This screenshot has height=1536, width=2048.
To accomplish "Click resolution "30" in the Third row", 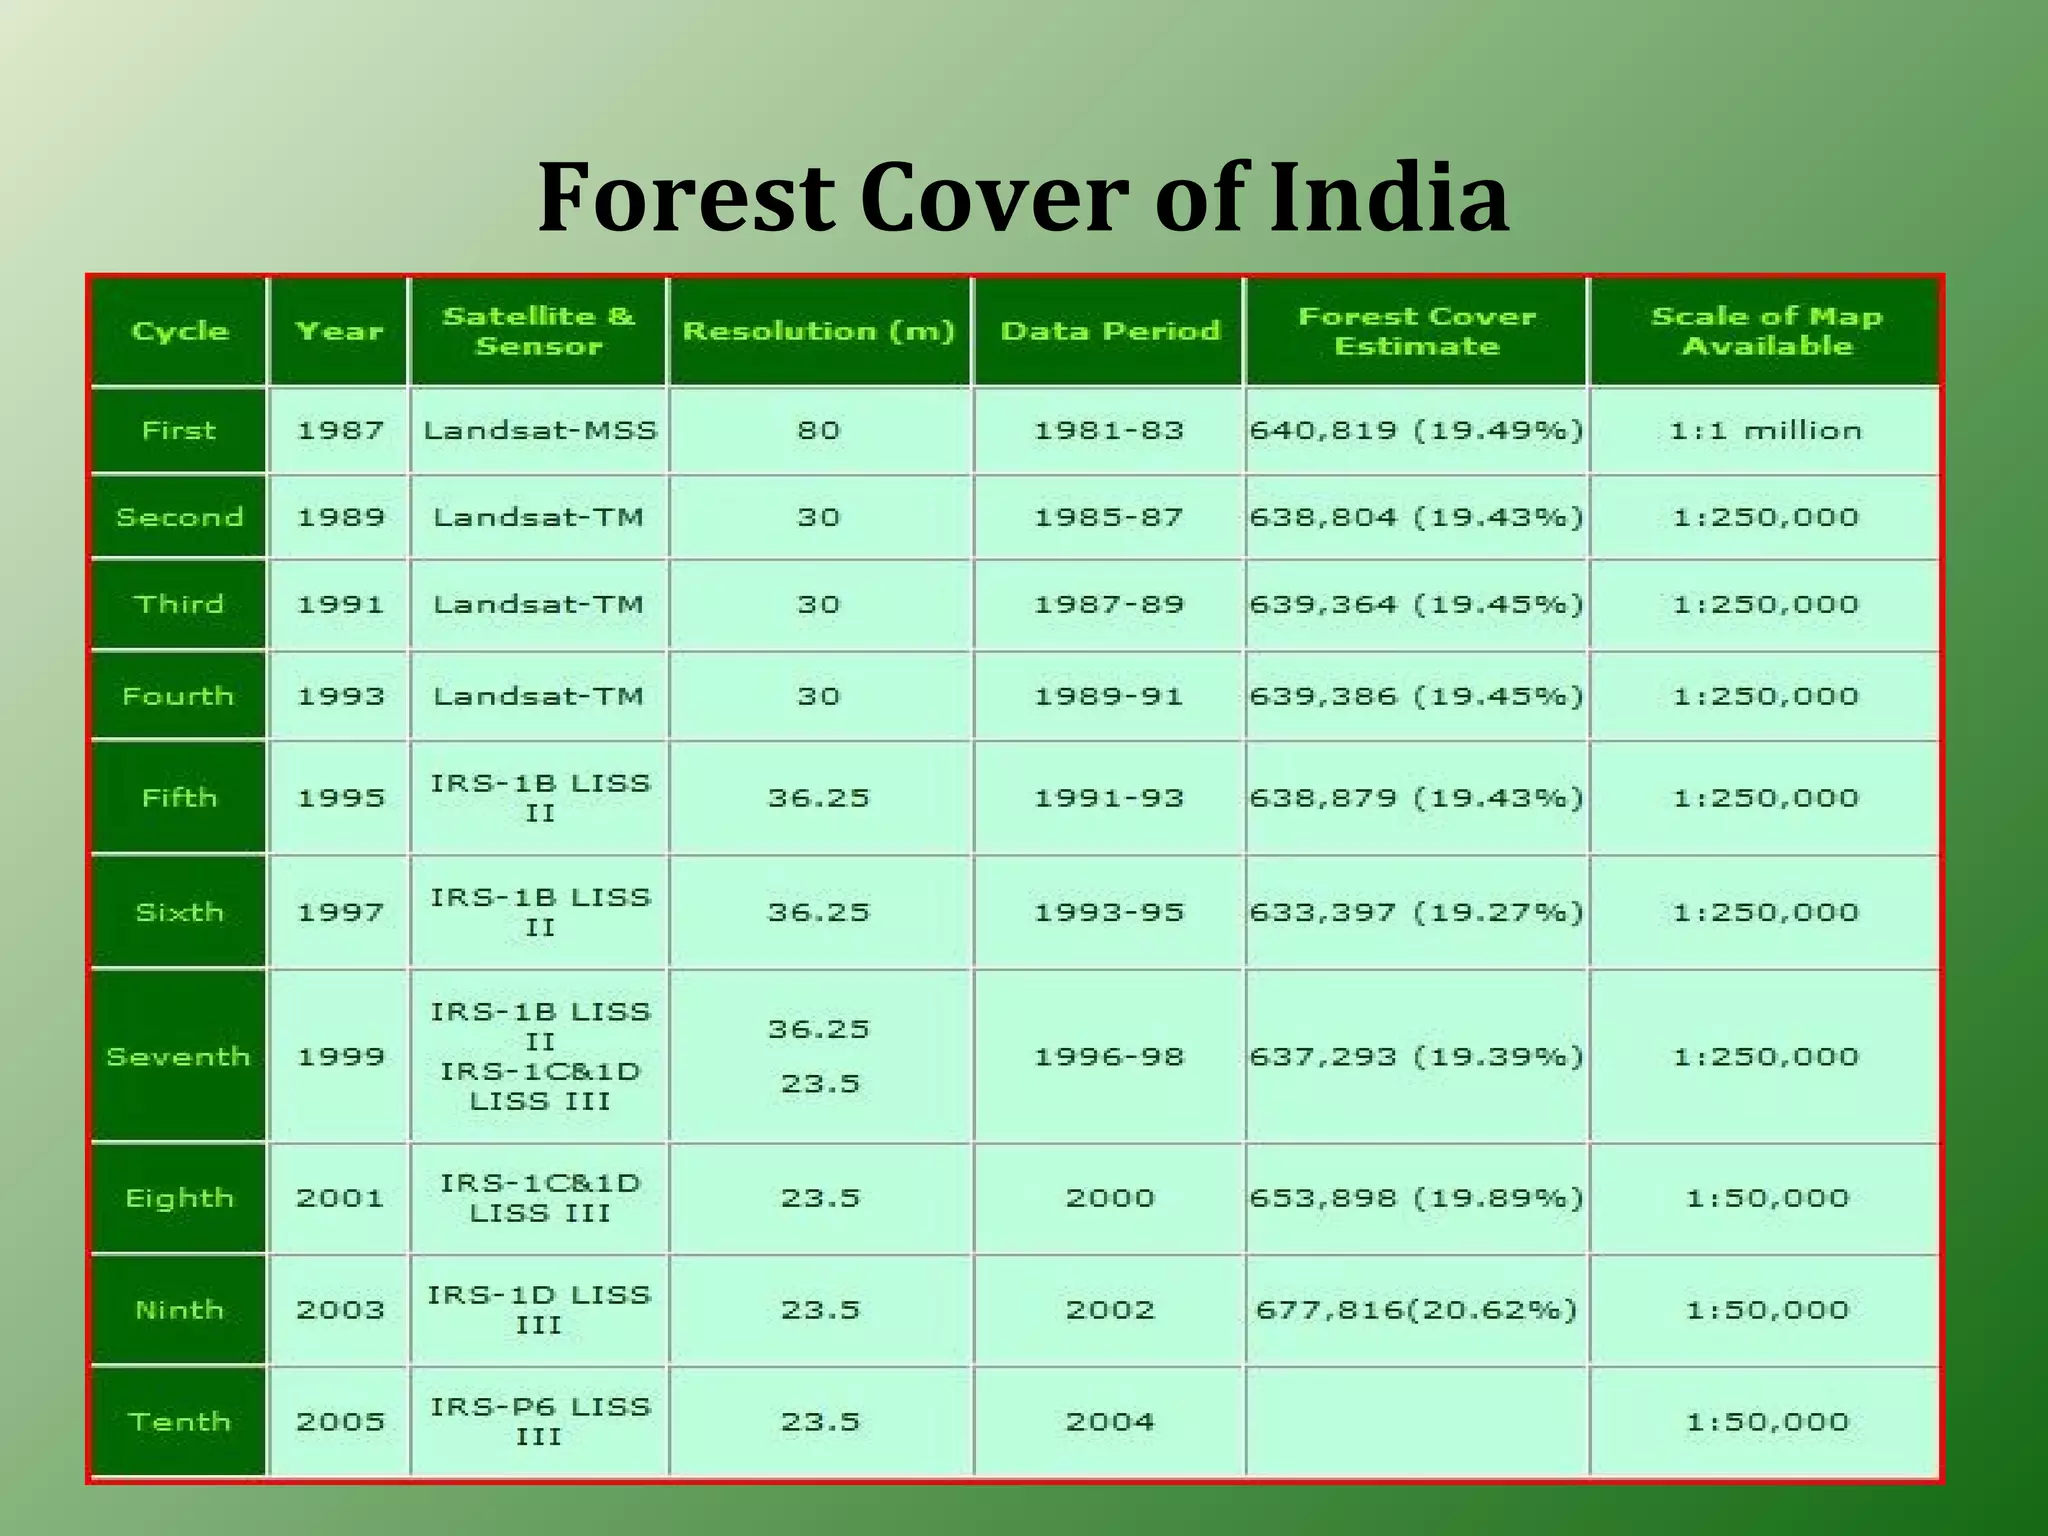I will (x=819, y=604).
